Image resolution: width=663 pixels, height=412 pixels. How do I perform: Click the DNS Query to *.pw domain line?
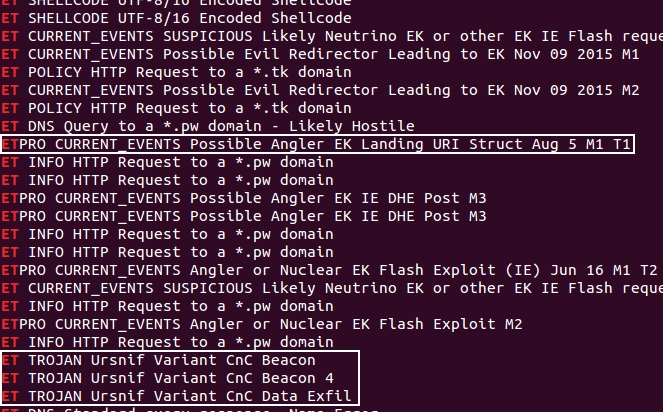(x=208, y=126)
